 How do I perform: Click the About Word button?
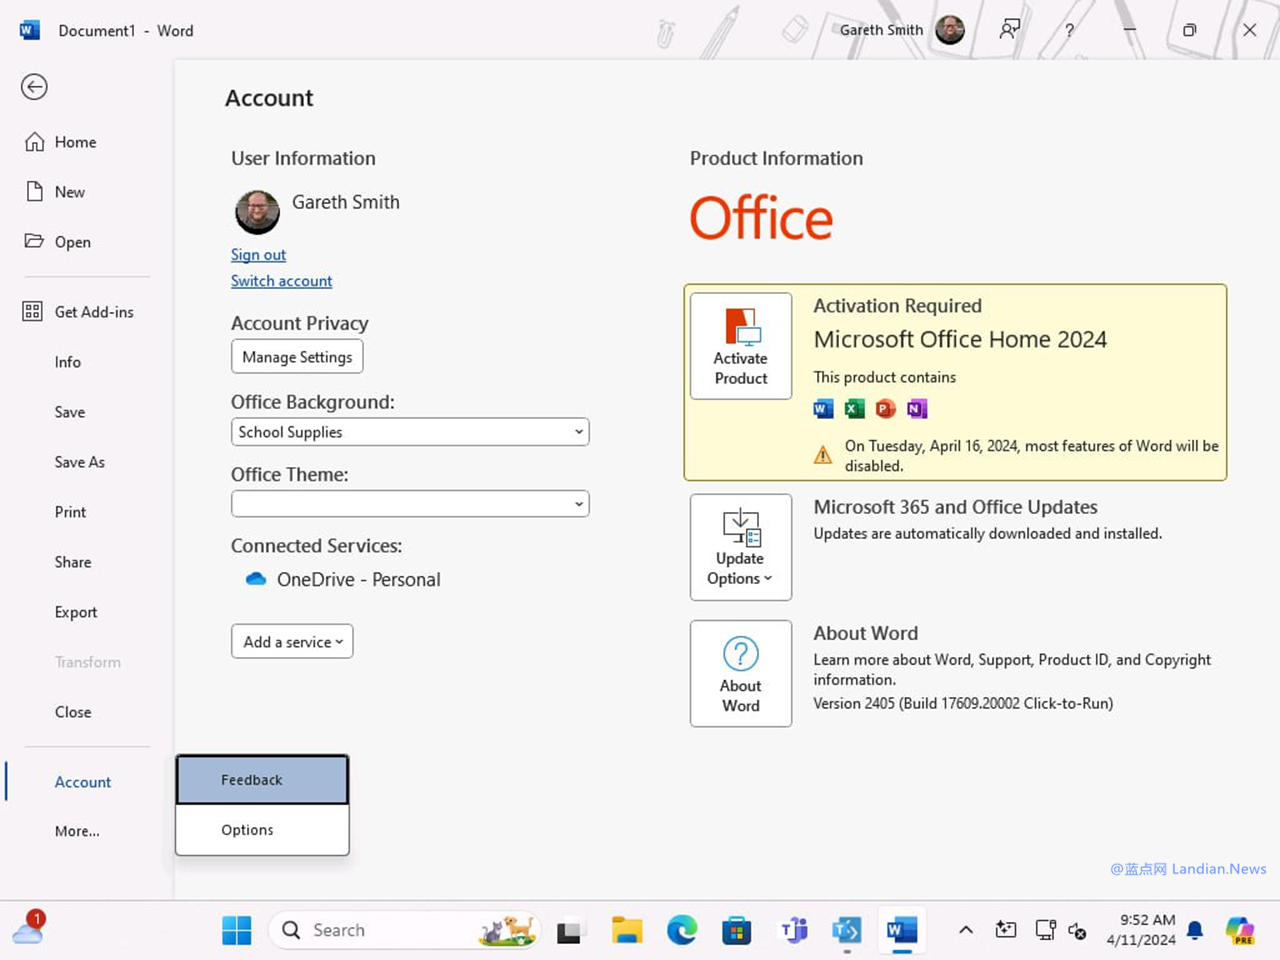click(741, 674)
